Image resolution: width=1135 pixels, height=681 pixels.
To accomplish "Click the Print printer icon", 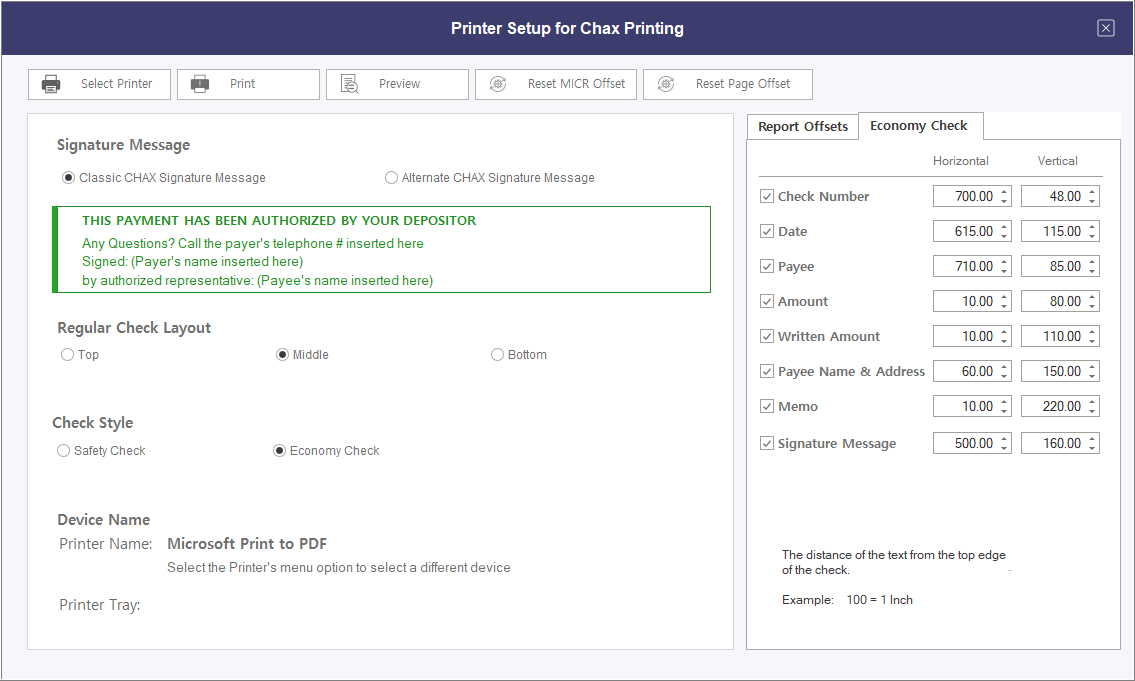I will 200,84.
